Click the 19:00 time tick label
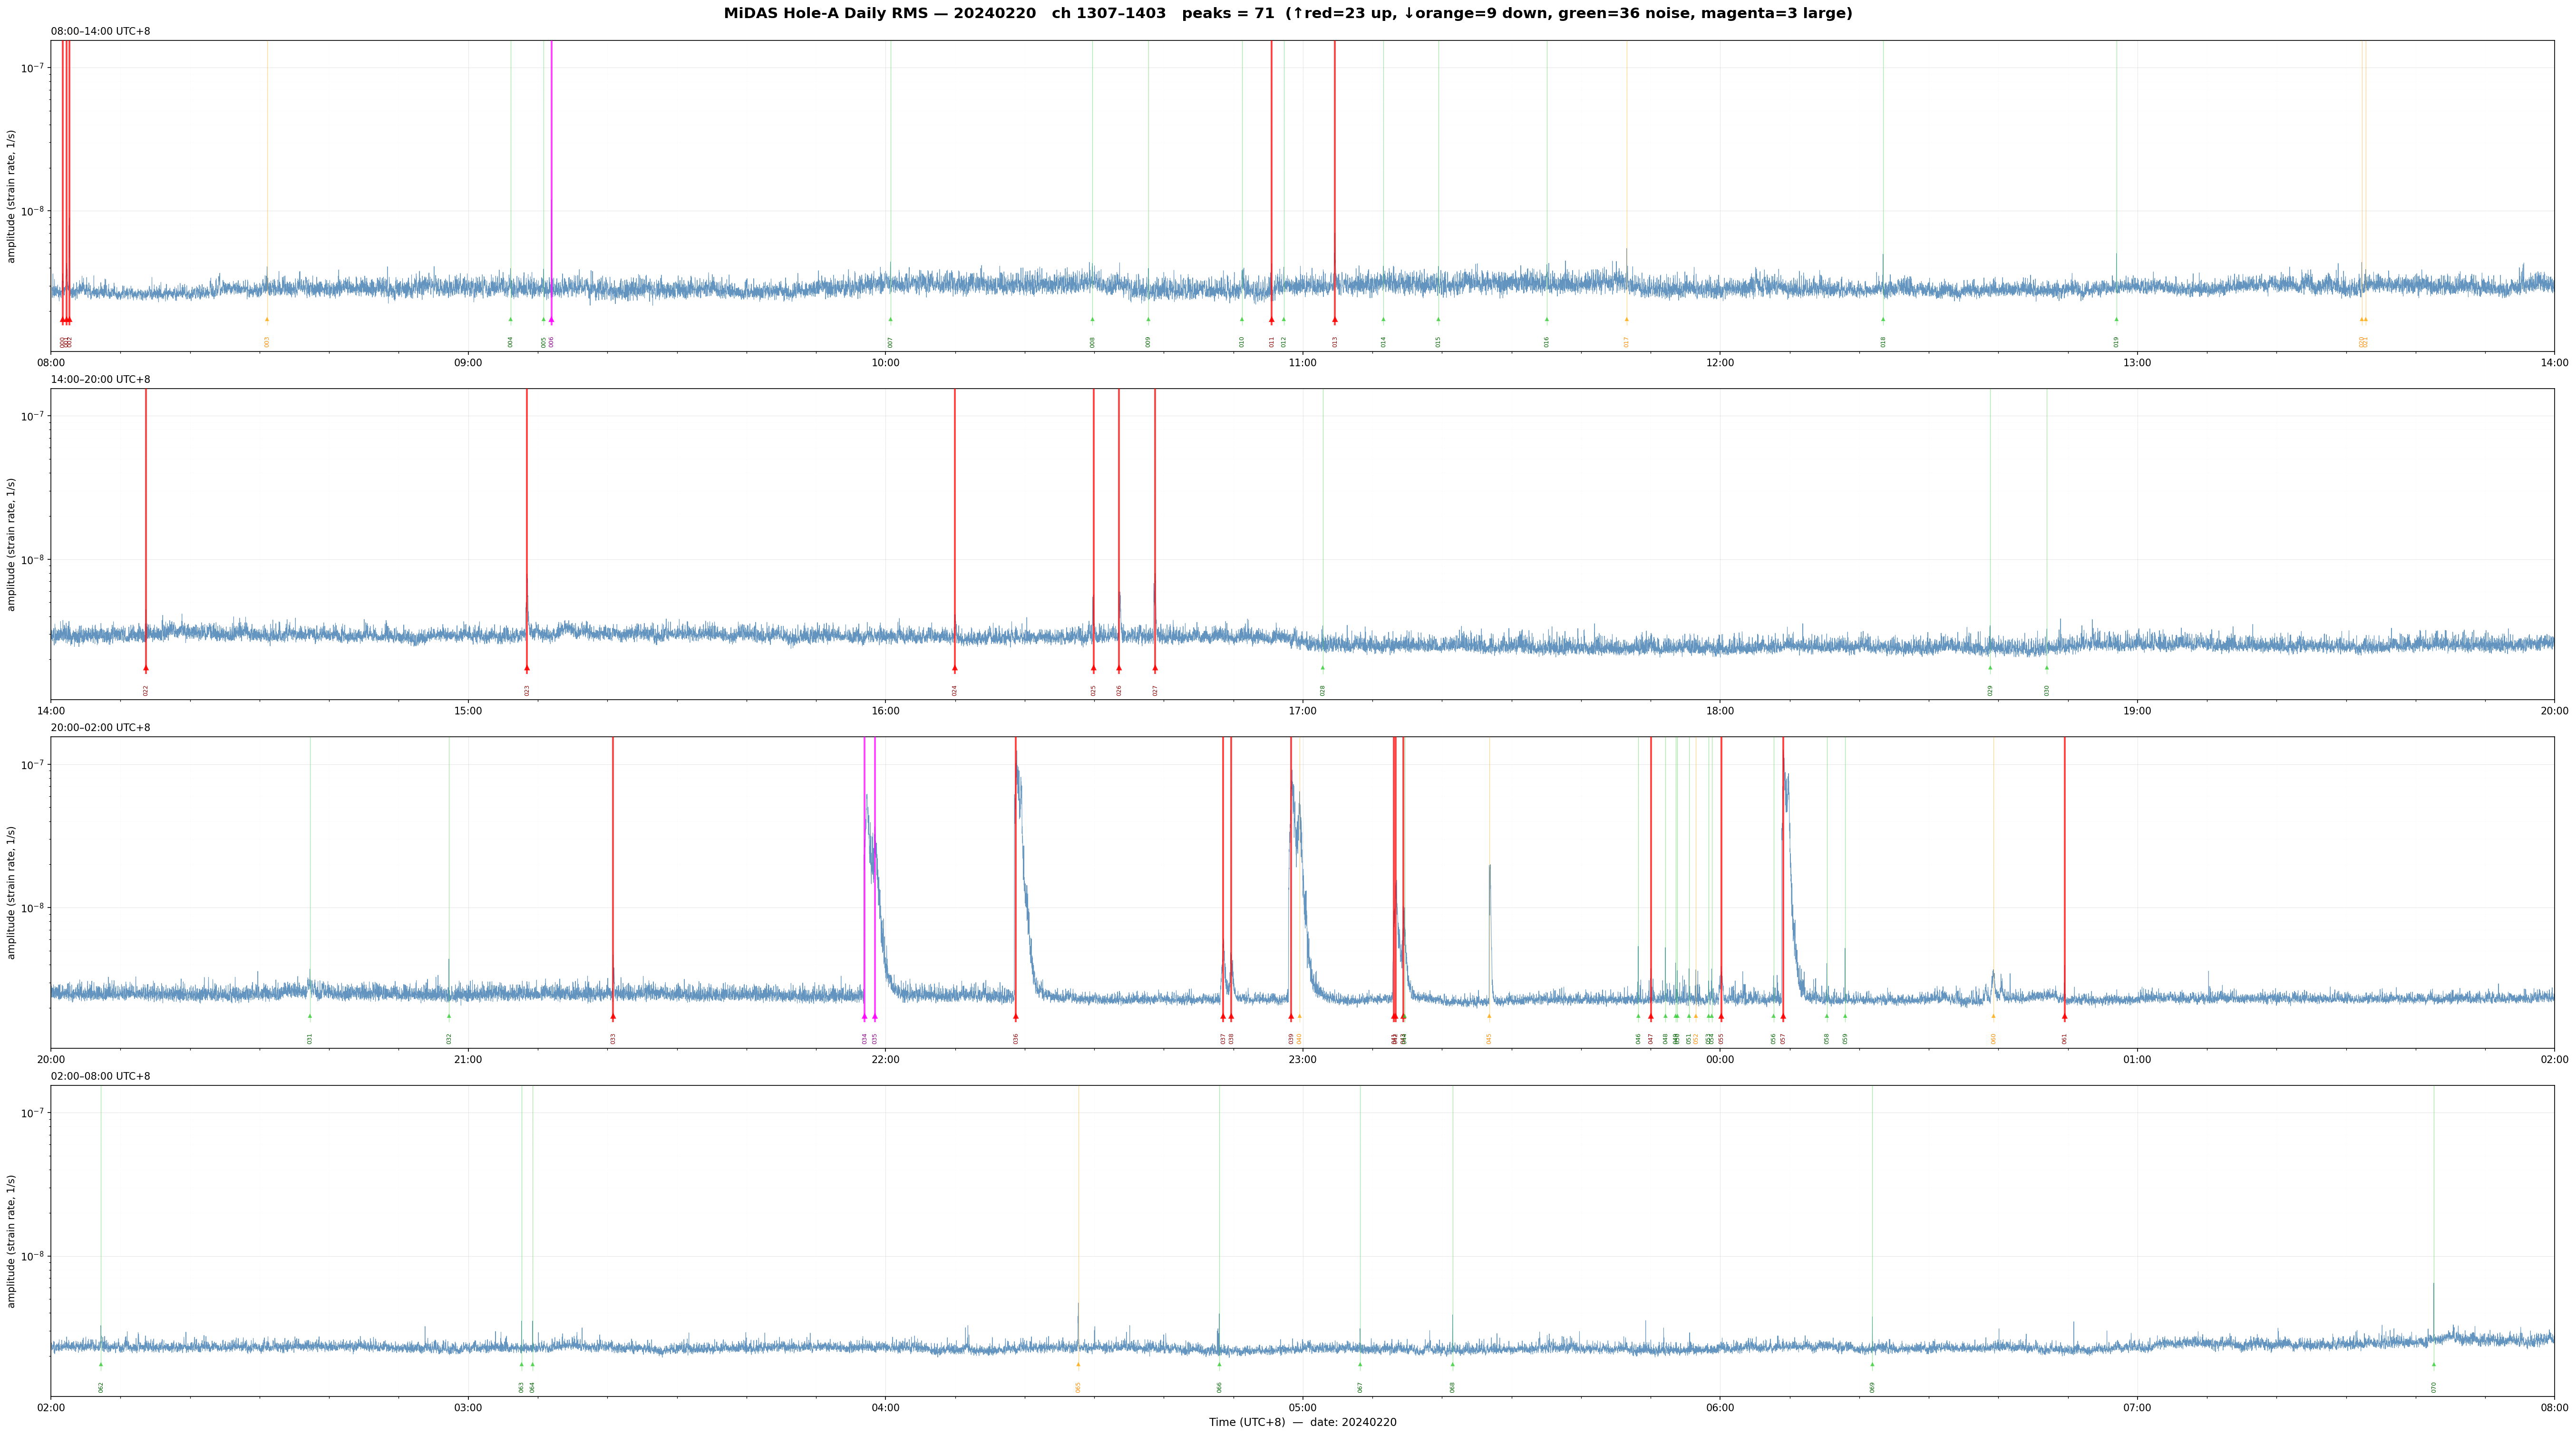Viewport: 2576px width, 1435px height. 2137,711
